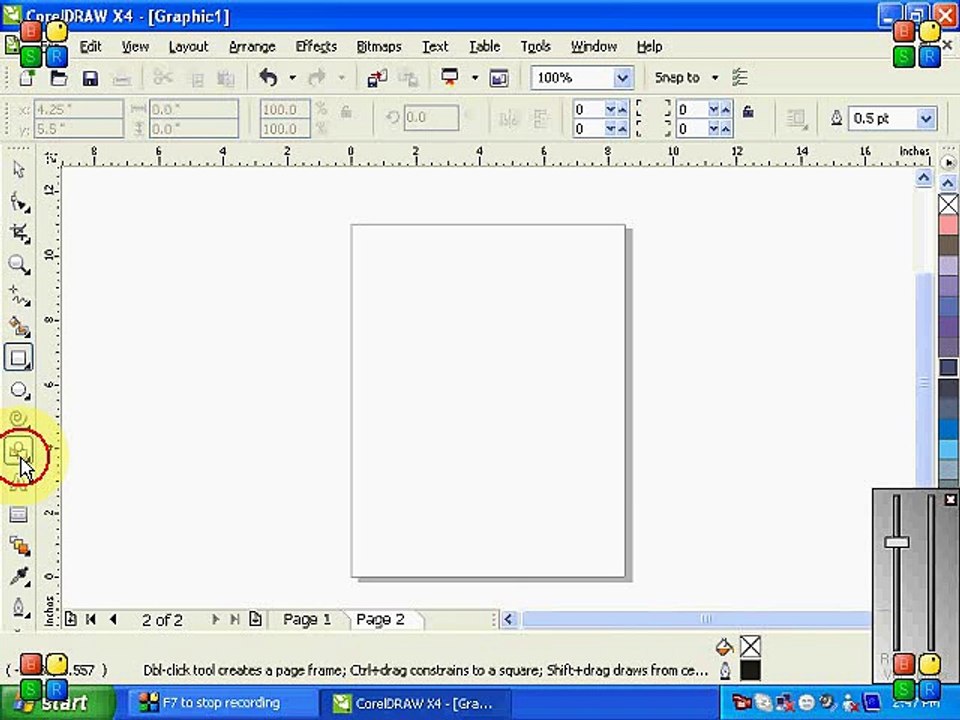The image size is (960, 720).
Task: Select the Zoom magnifier tool
Action: (19, 264)
